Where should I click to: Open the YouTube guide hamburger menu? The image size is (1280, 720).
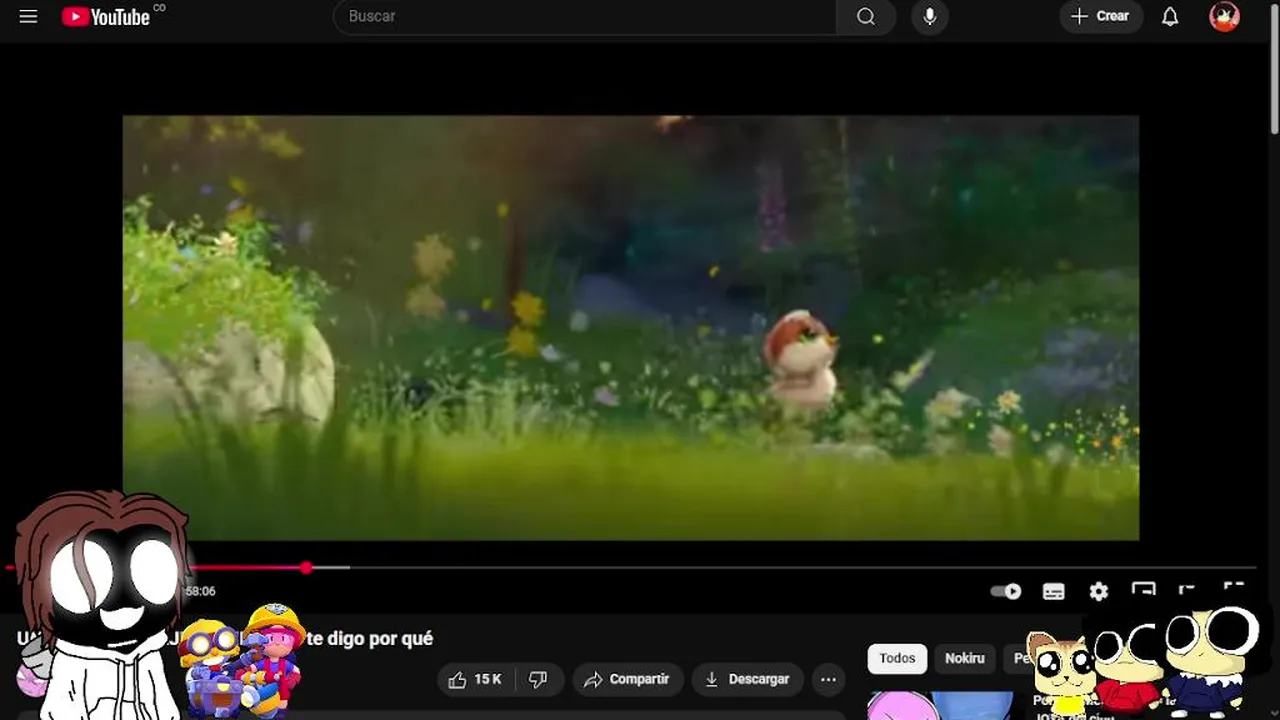tap(28, 16)
